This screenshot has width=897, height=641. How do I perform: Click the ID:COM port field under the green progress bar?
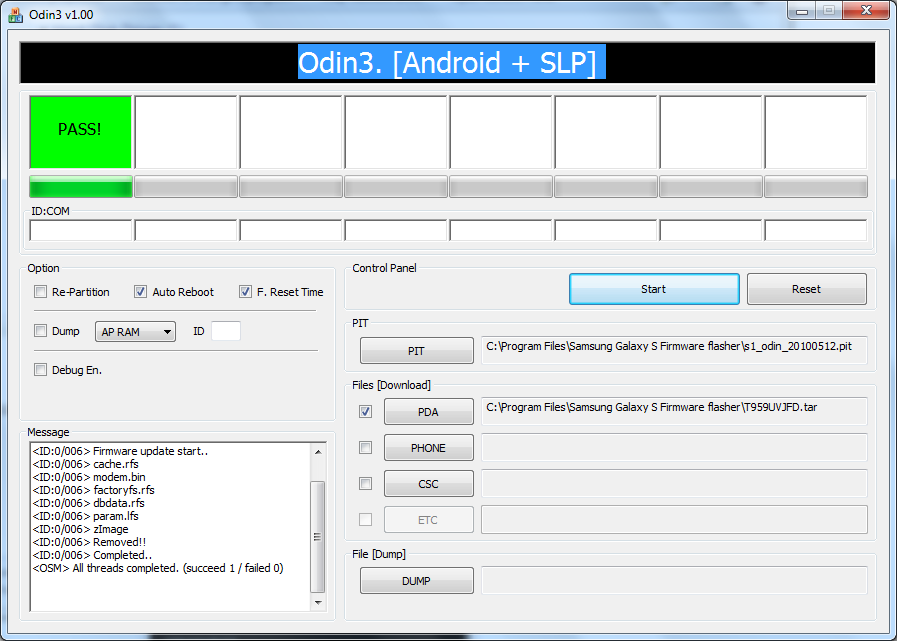[x=81, y=231]
